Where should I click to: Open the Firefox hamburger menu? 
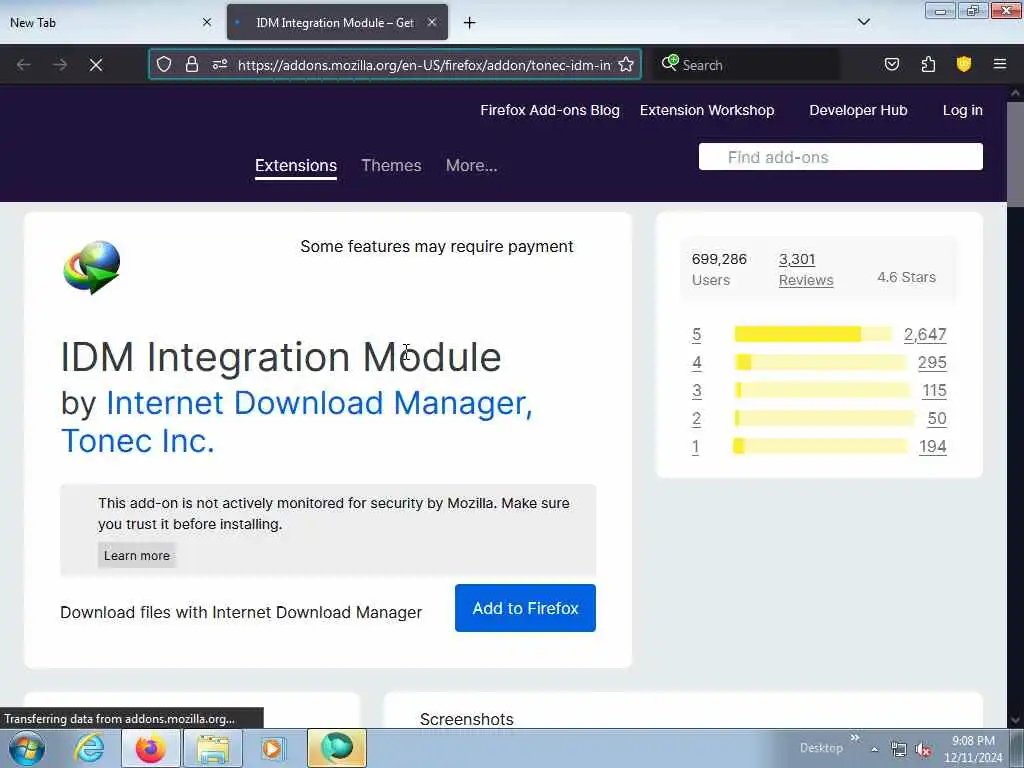click(x=1000, y=64)
